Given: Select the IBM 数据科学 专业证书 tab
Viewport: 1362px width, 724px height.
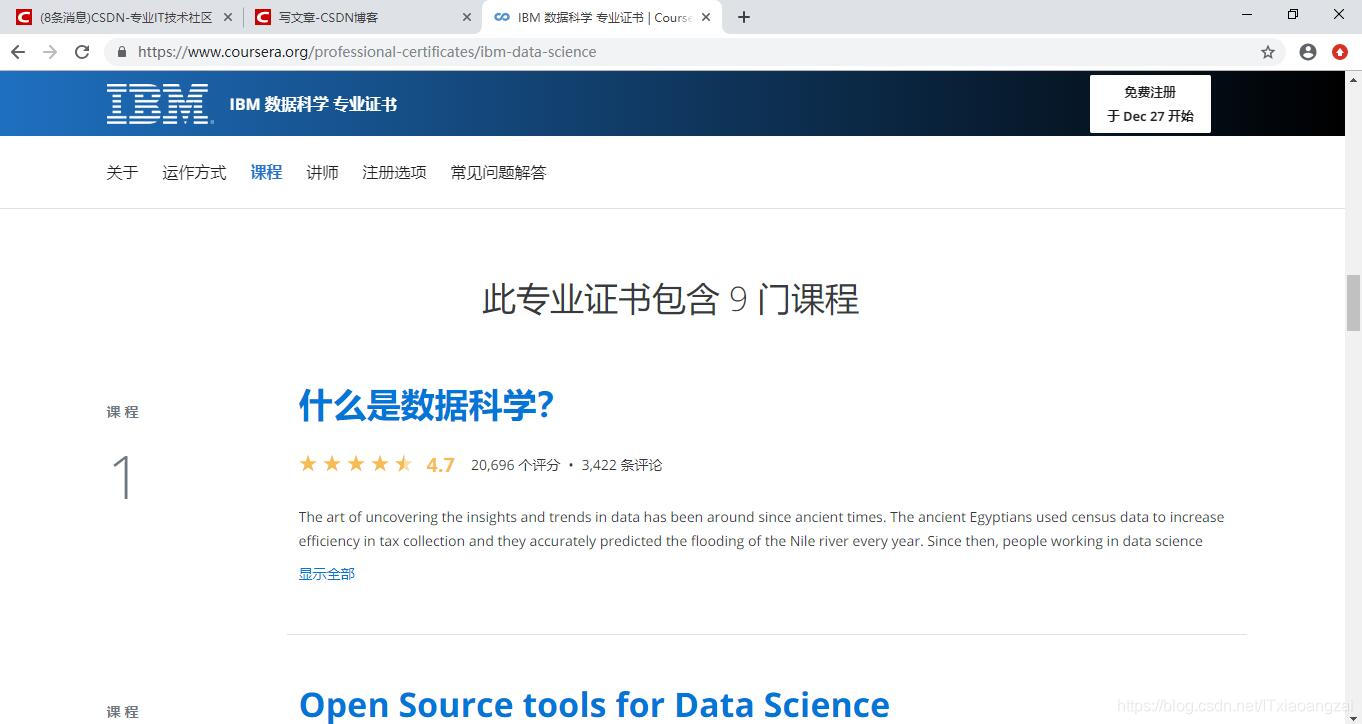Looking at the screenshot, I should (602, 17).
